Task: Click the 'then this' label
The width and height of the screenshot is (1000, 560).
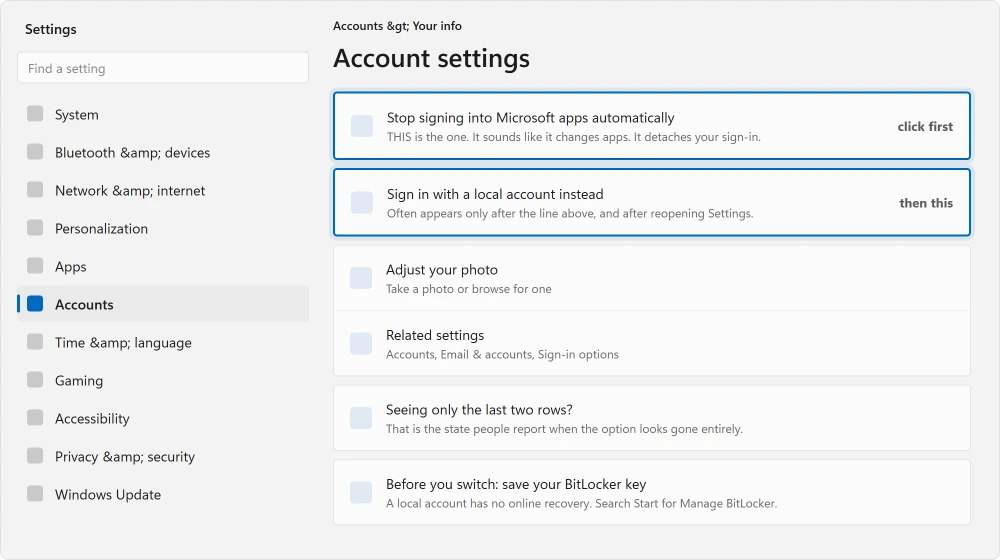Action: pos(926,203)
